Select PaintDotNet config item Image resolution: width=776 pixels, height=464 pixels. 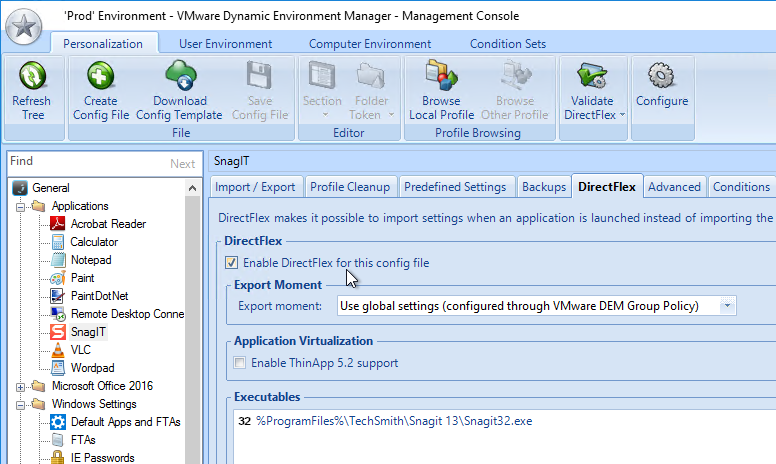[99, 296]
